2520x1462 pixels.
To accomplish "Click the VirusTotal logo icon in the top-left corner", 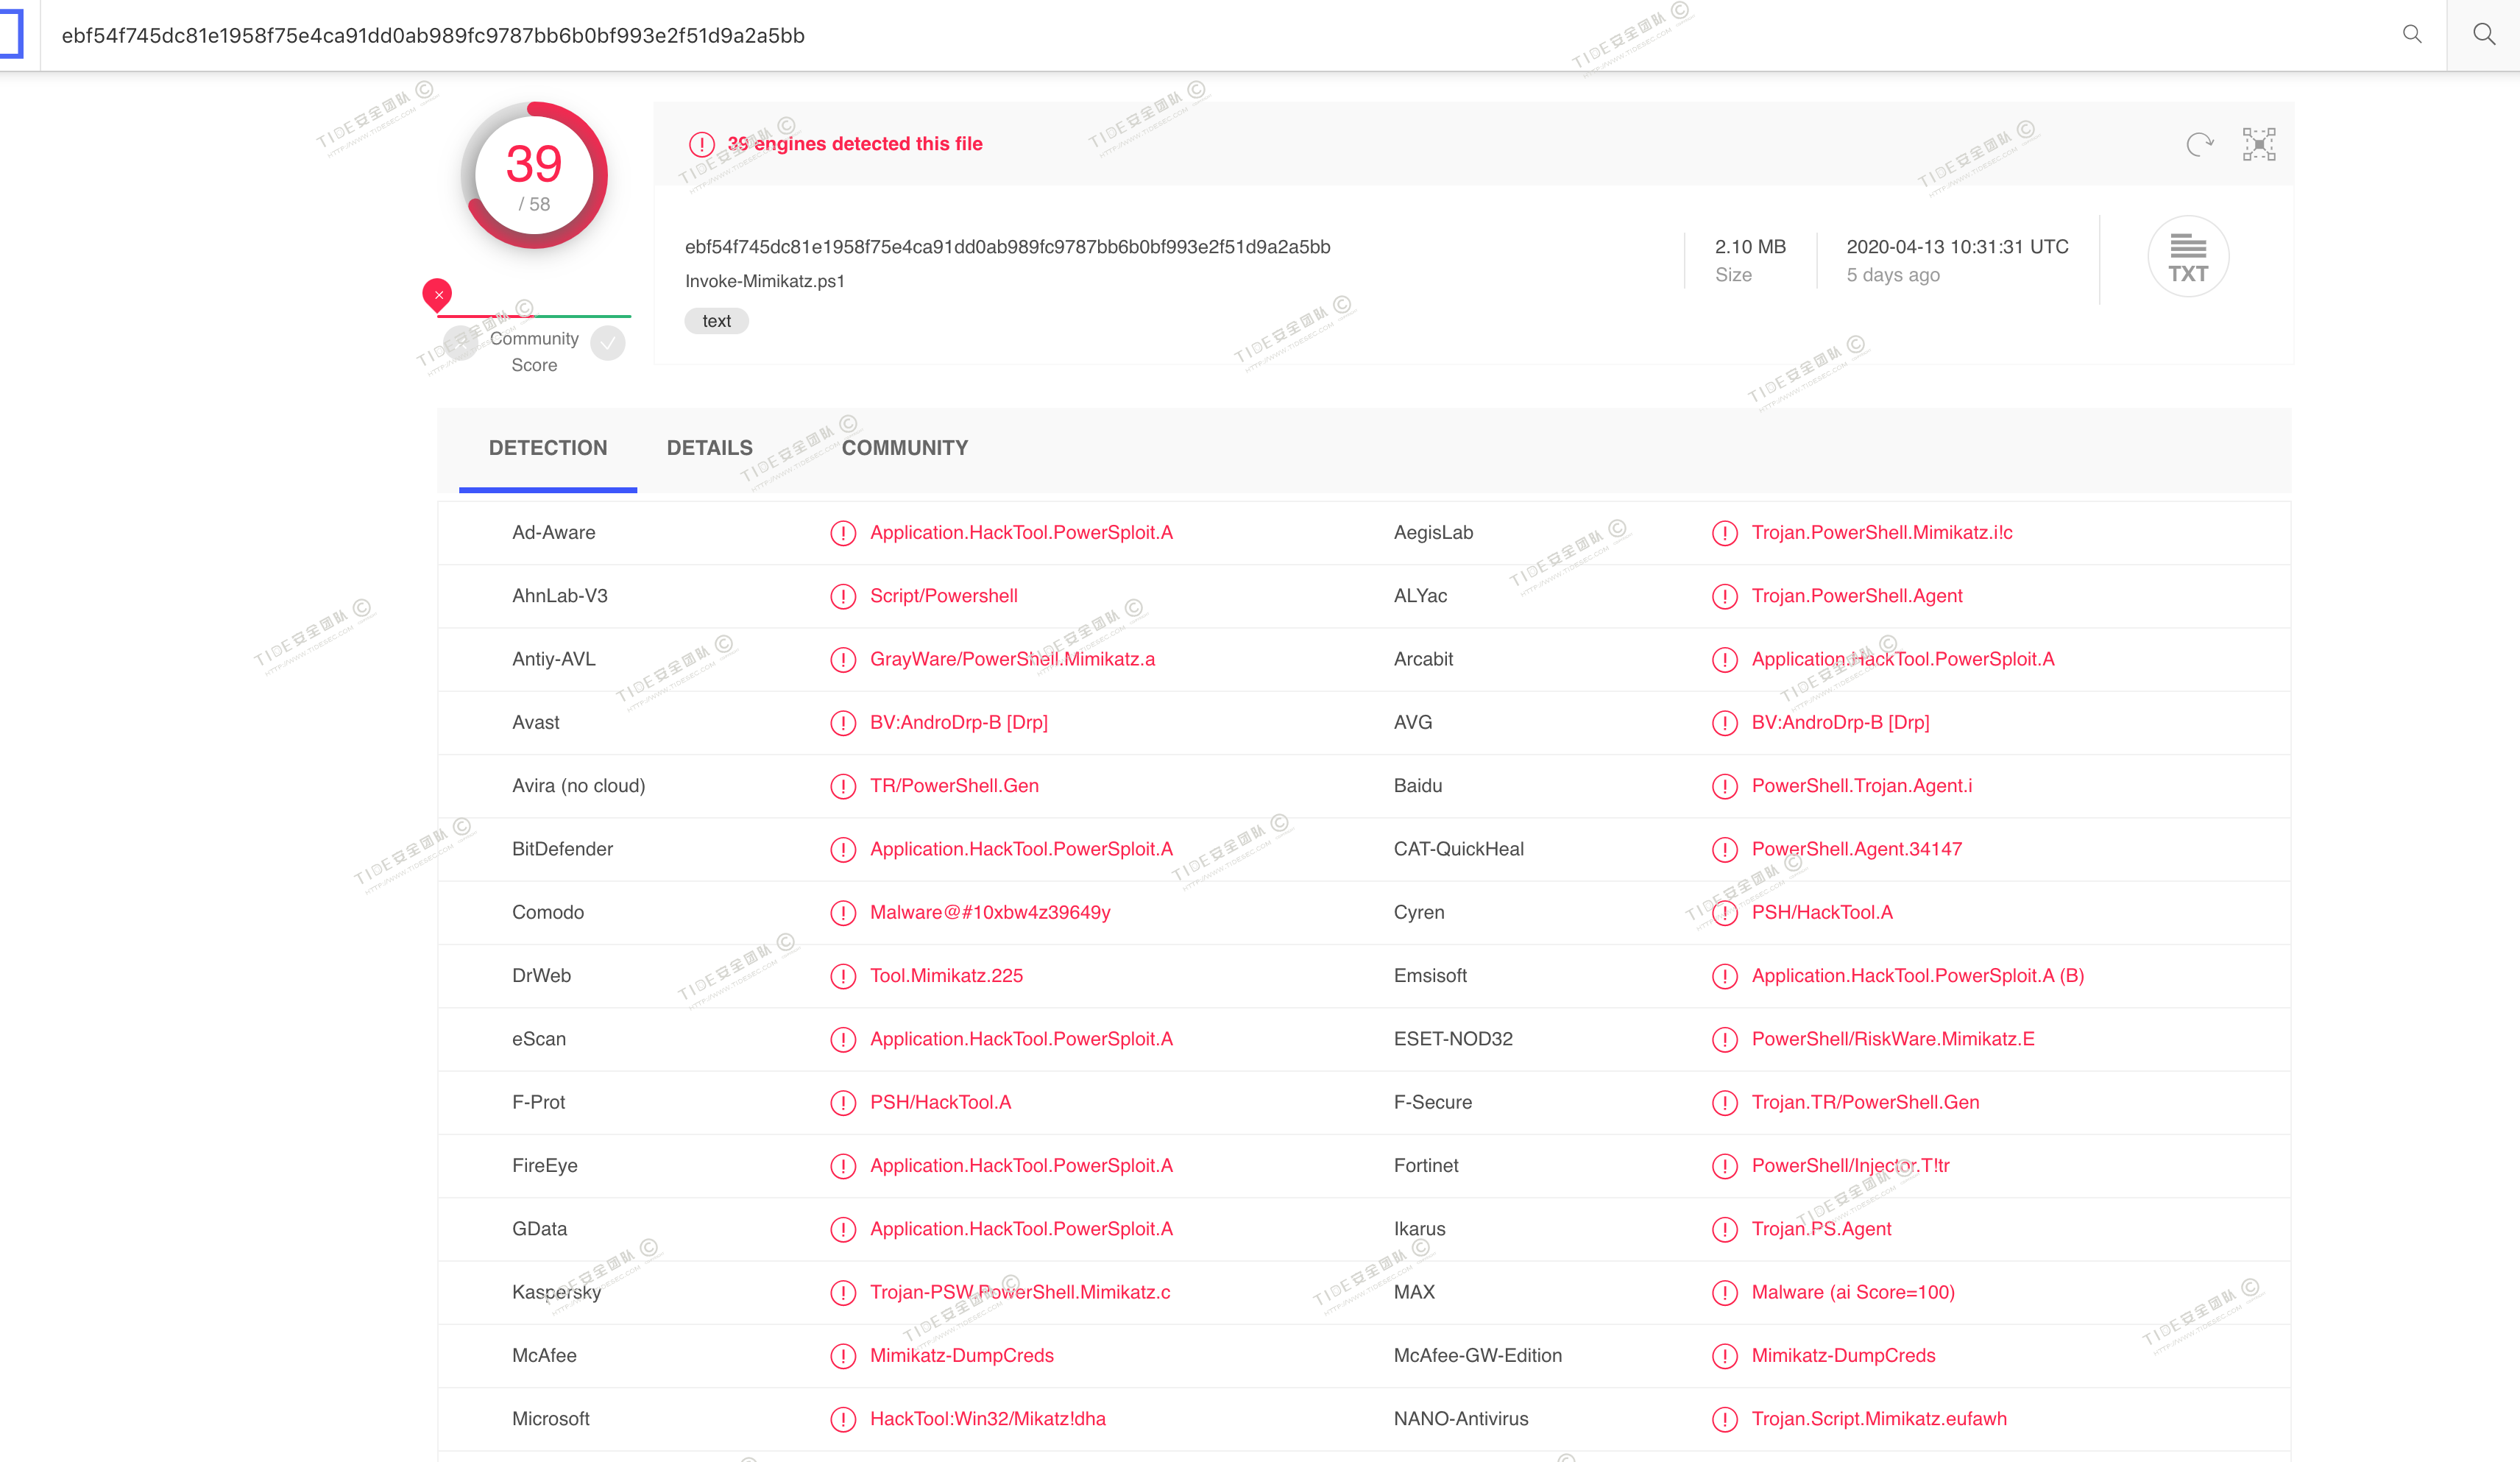I will 10,35.
